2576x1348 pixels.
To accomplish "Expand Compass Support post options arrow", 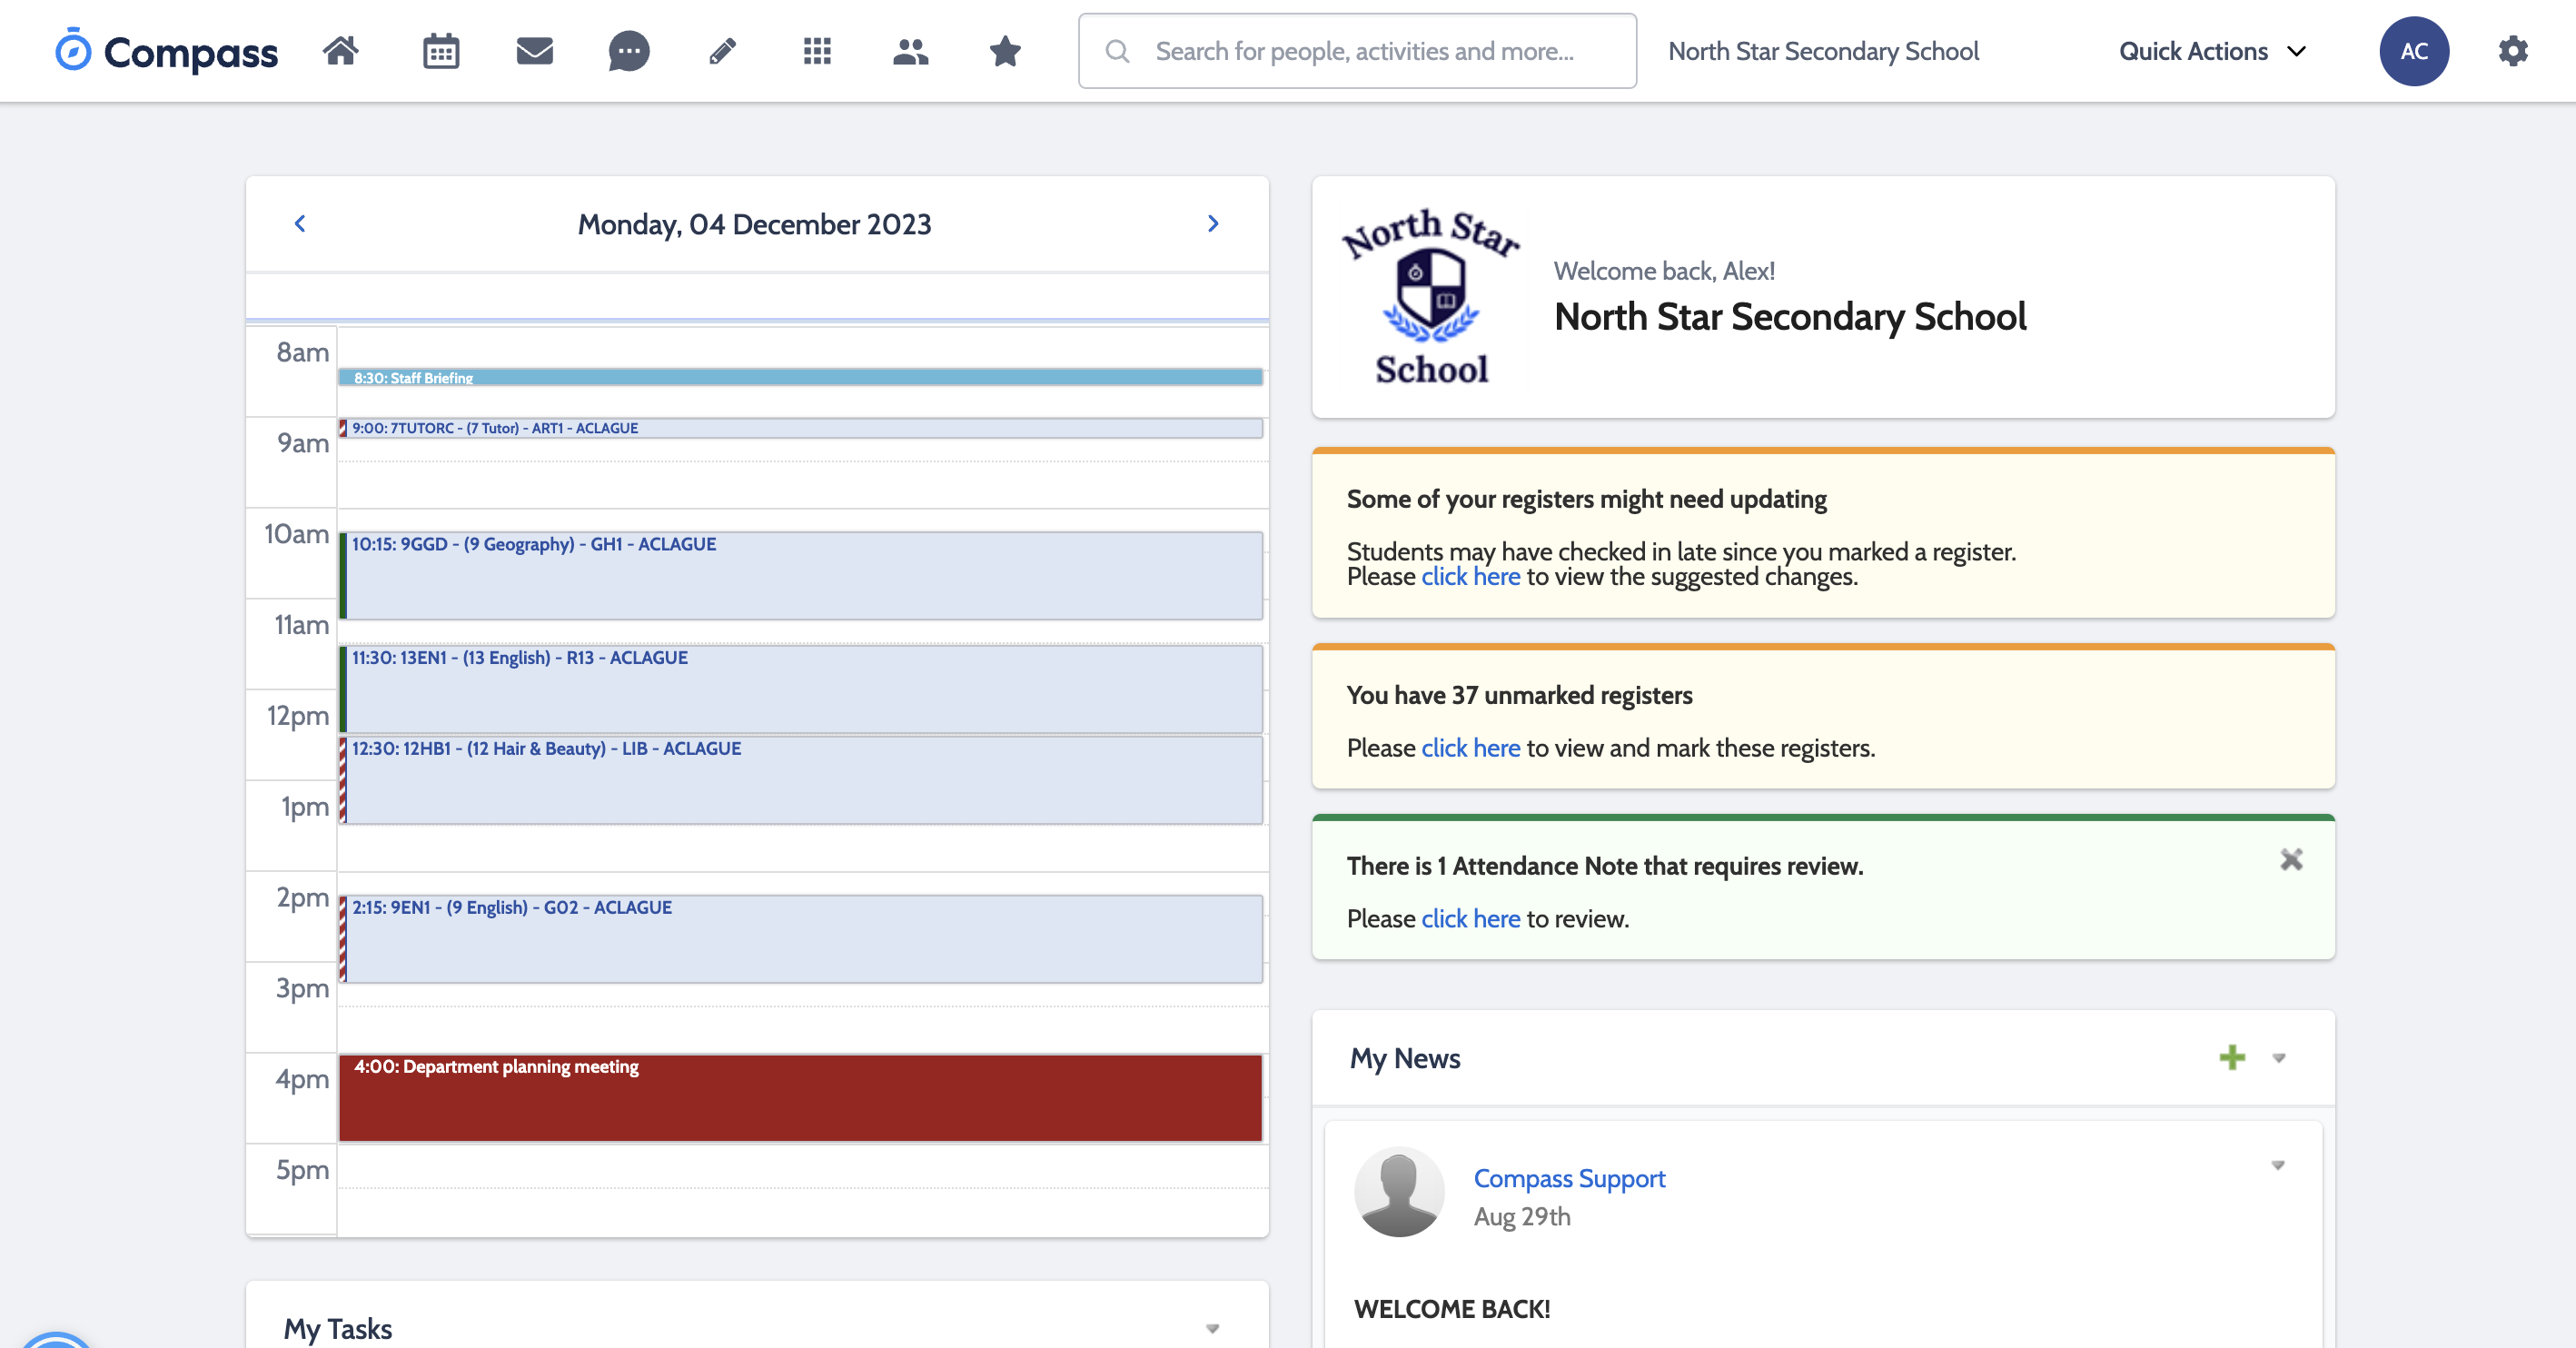I will pyautogui.click(x=2278, y=1165).
